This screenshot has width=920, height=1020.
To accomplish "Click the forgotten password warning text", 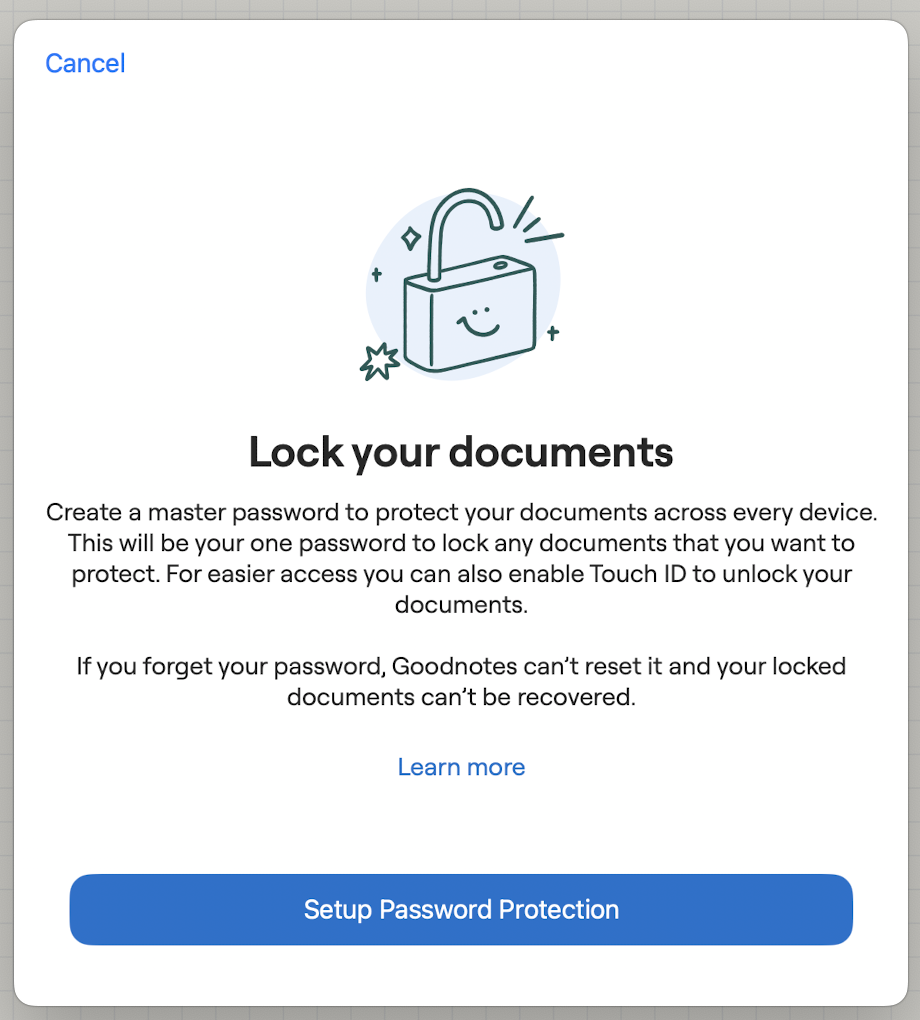I will (x=461, y=681).
